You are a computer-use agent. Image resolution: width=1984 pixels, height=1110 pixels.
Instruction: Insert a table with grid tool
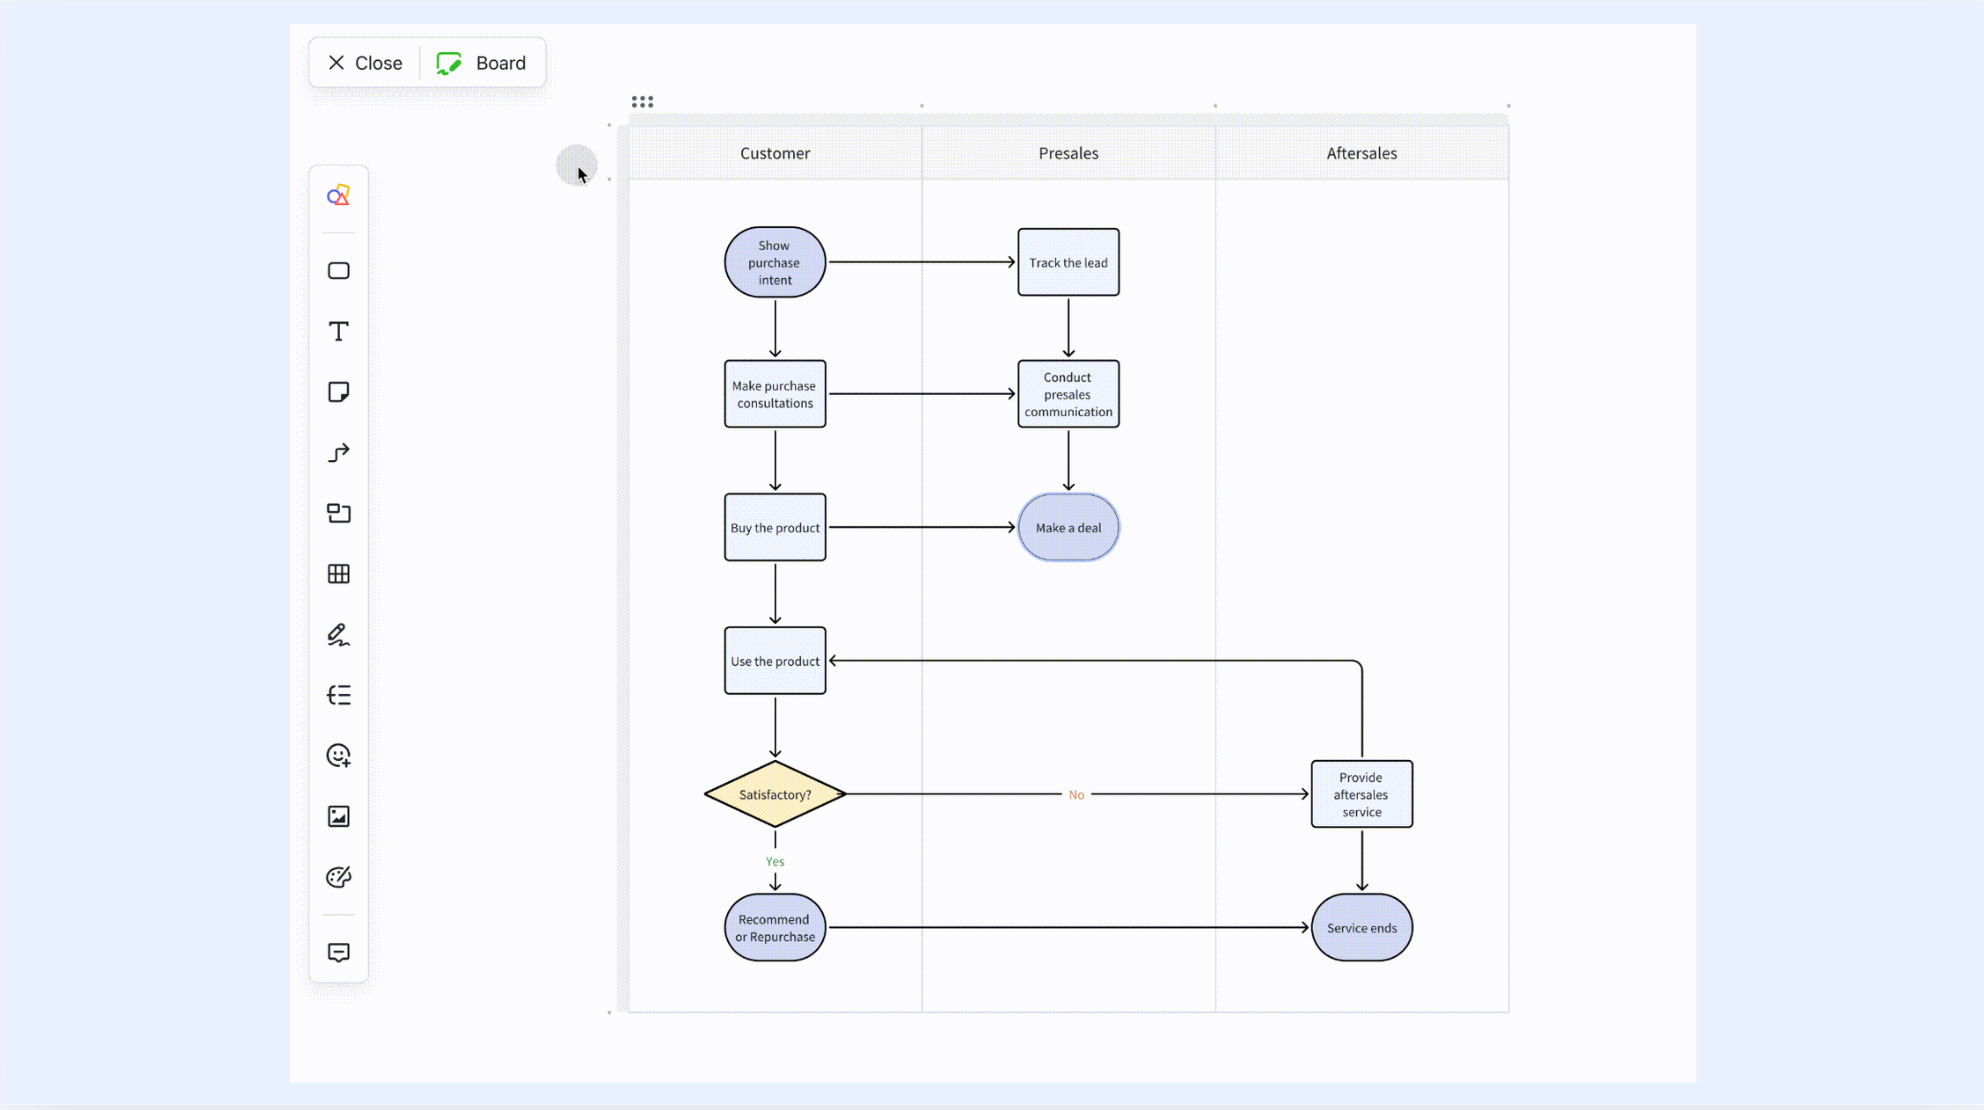pyautogui.click(x=338, y=574)
